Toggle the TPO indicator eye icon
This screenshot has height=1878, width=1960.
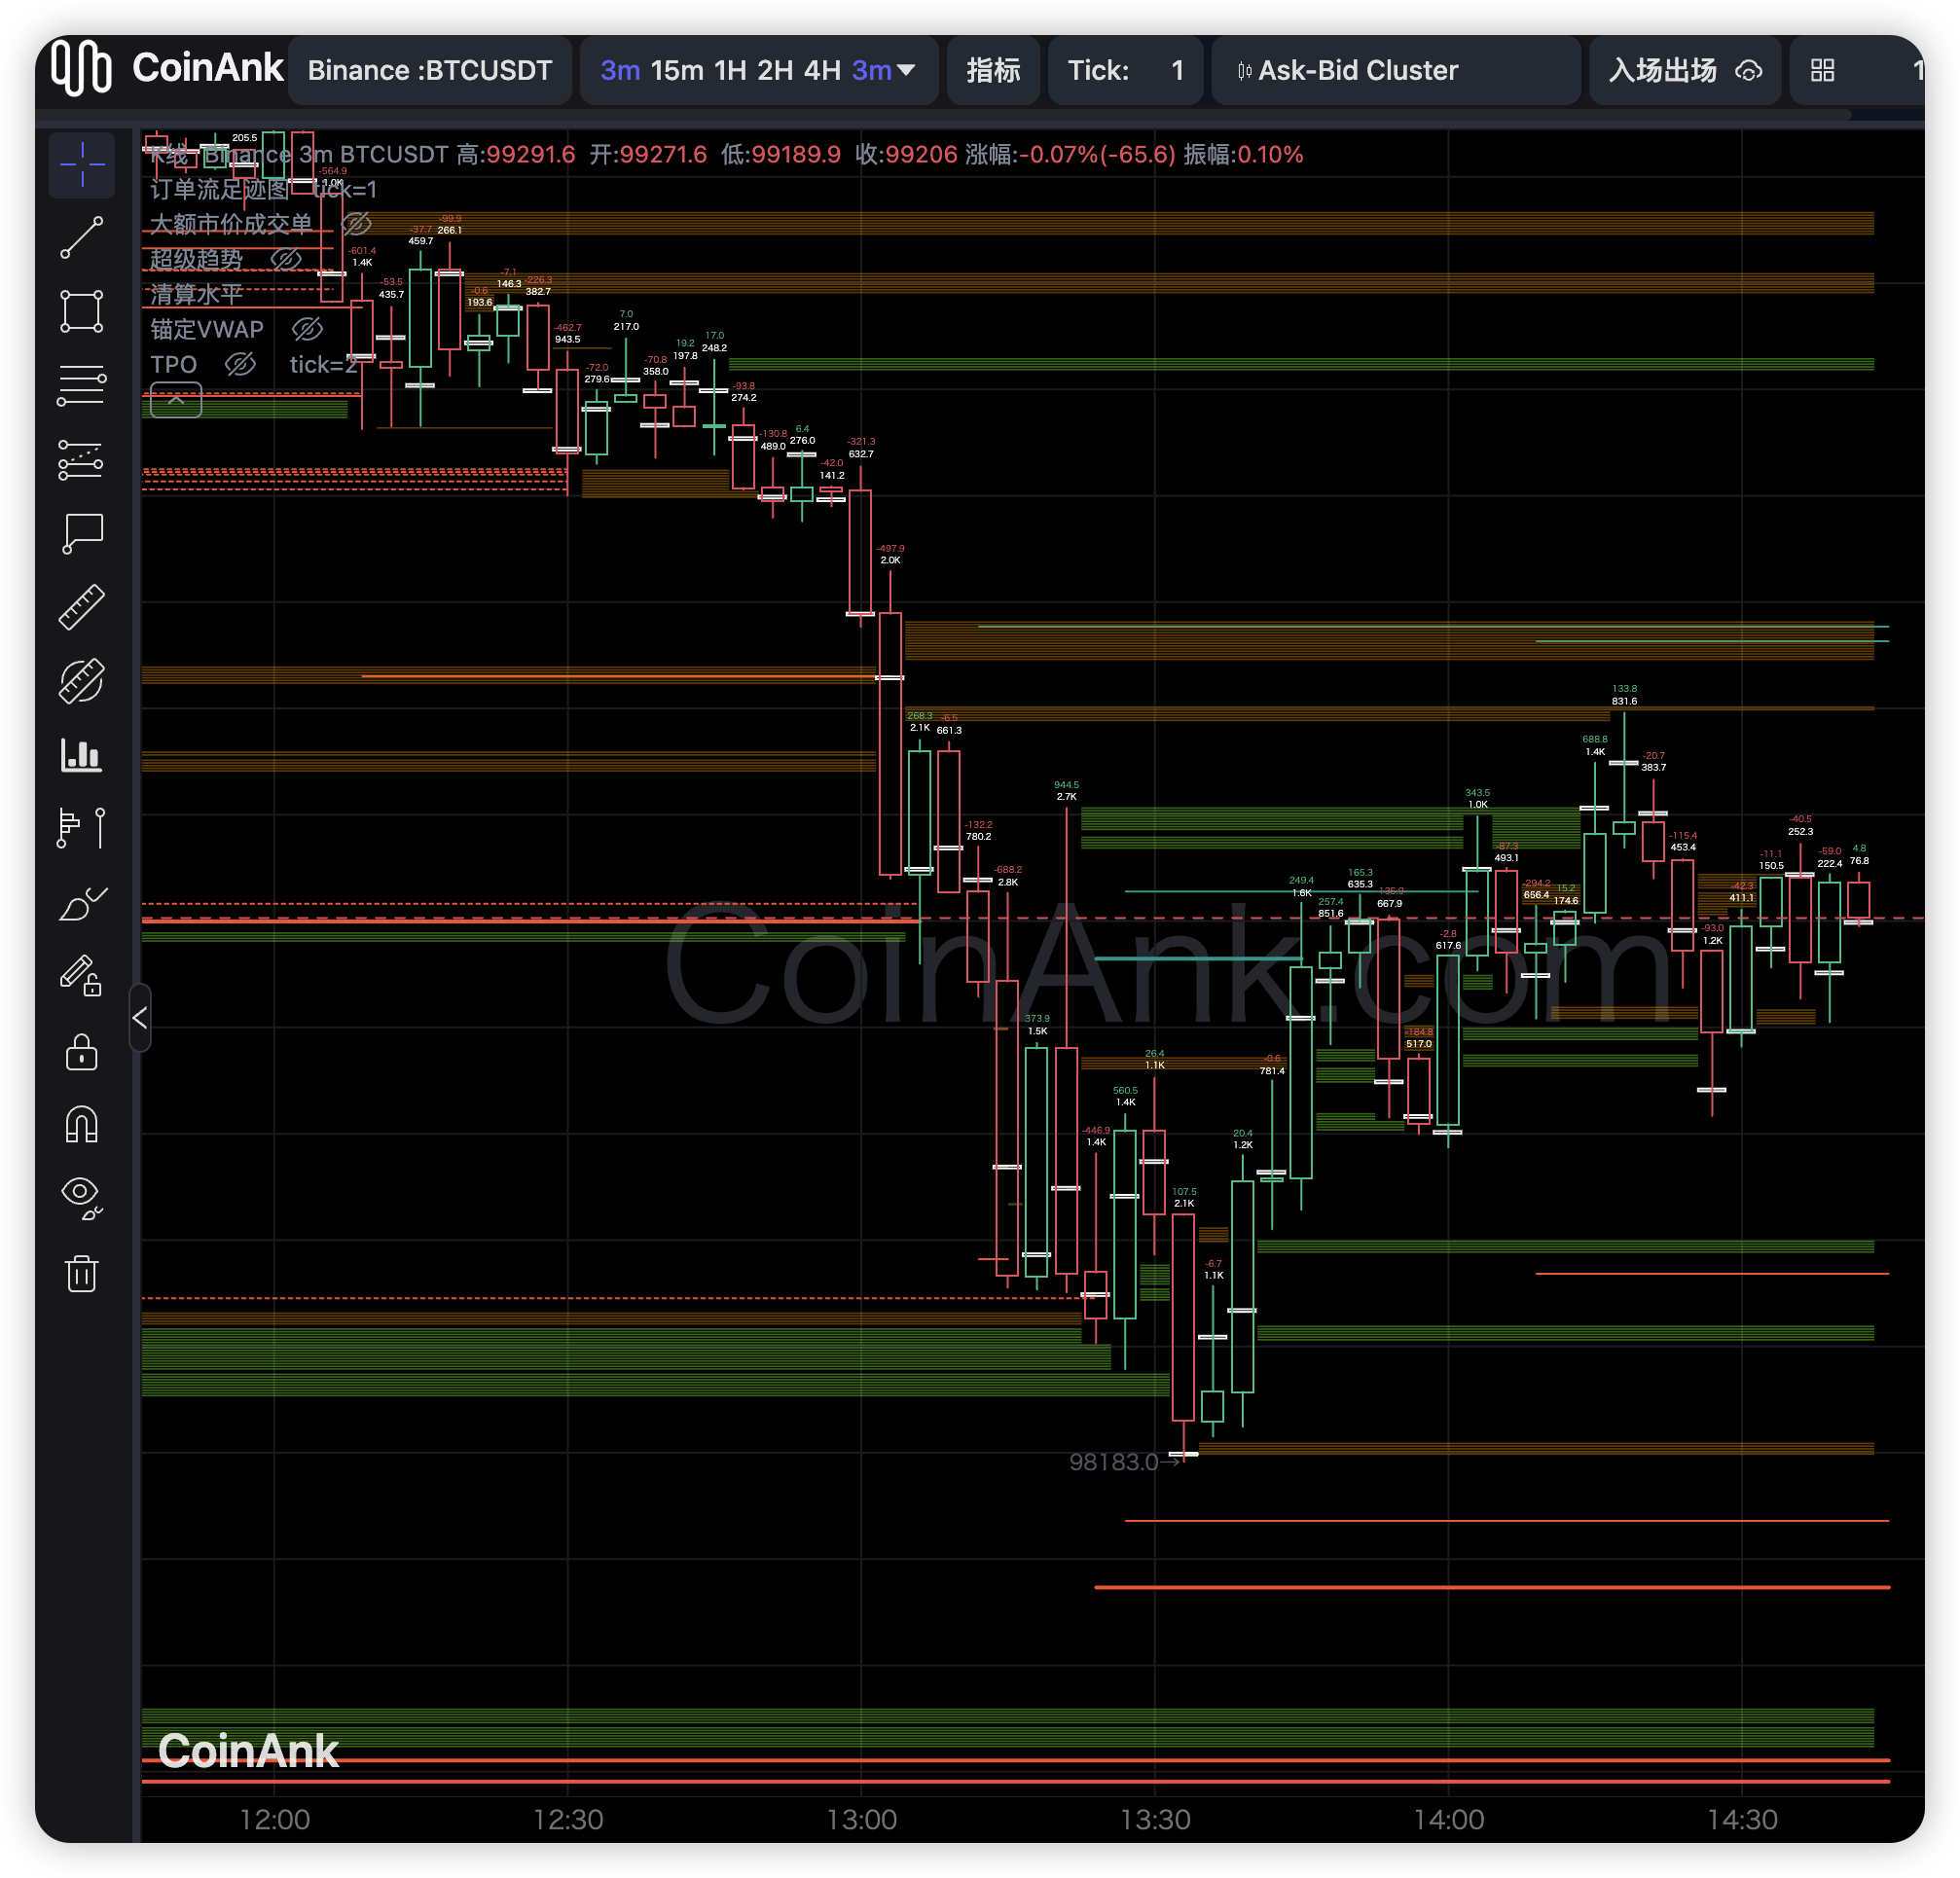(240, 364)
